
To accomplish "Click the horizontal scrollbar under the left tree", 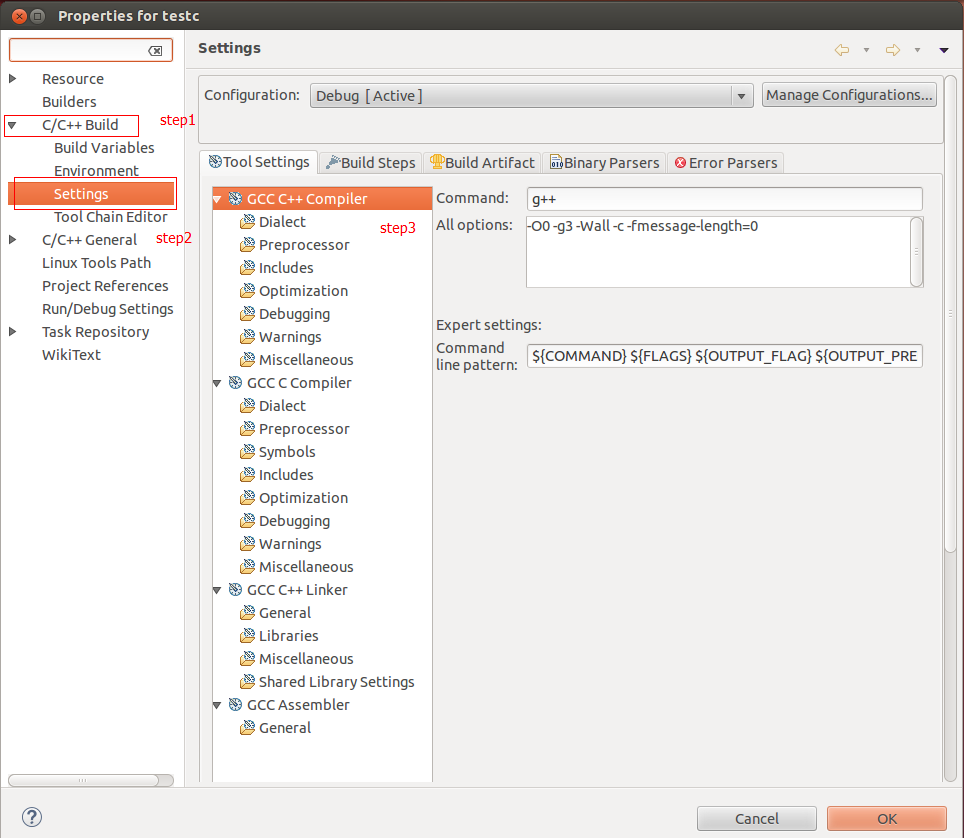I will point(90,780).
